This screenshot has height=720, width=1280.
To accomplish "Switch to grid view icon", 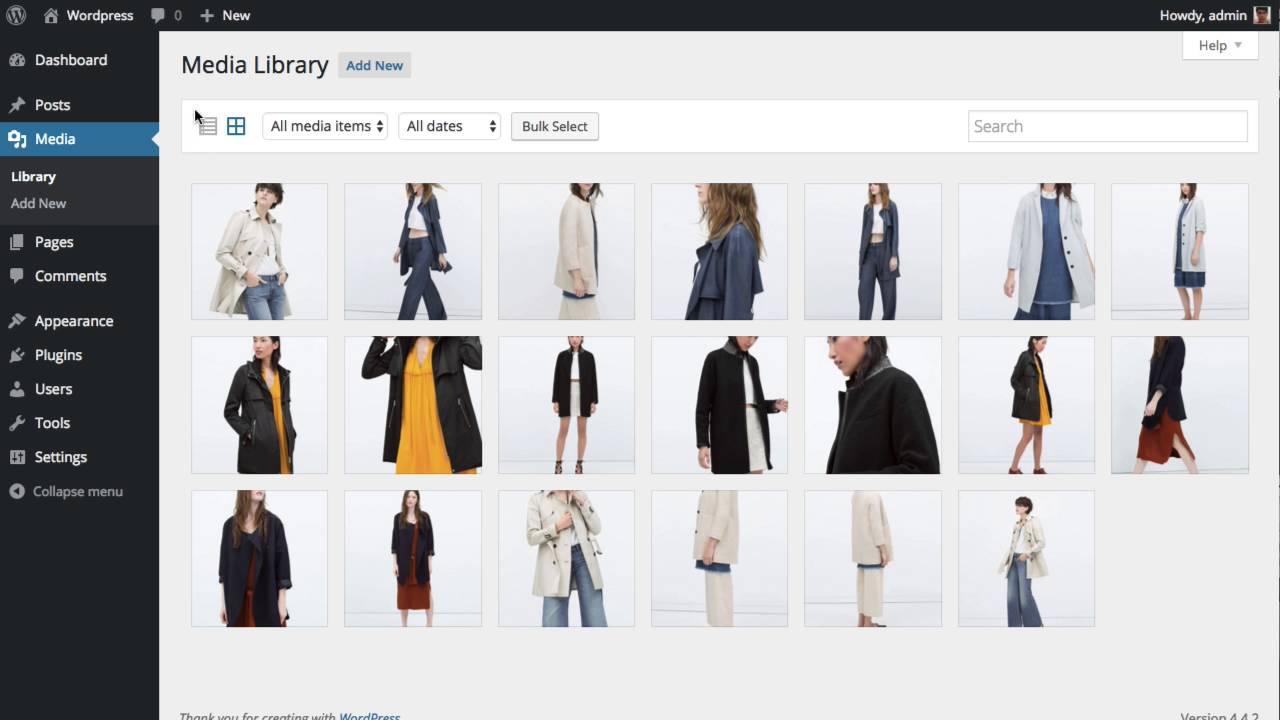I will (236, 126).
